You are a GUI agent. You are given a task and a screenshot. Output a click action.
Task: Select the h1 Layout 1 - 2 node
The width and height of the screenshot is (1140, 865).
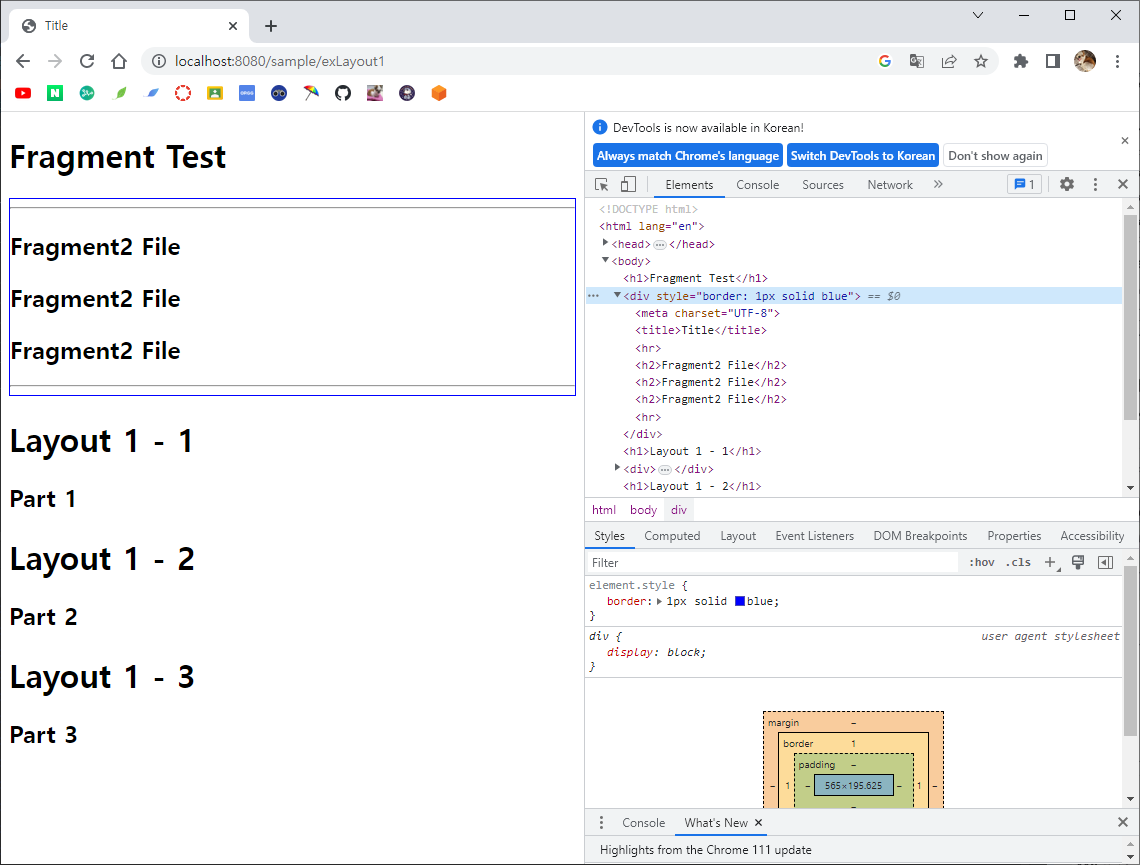tap(692, 486)
